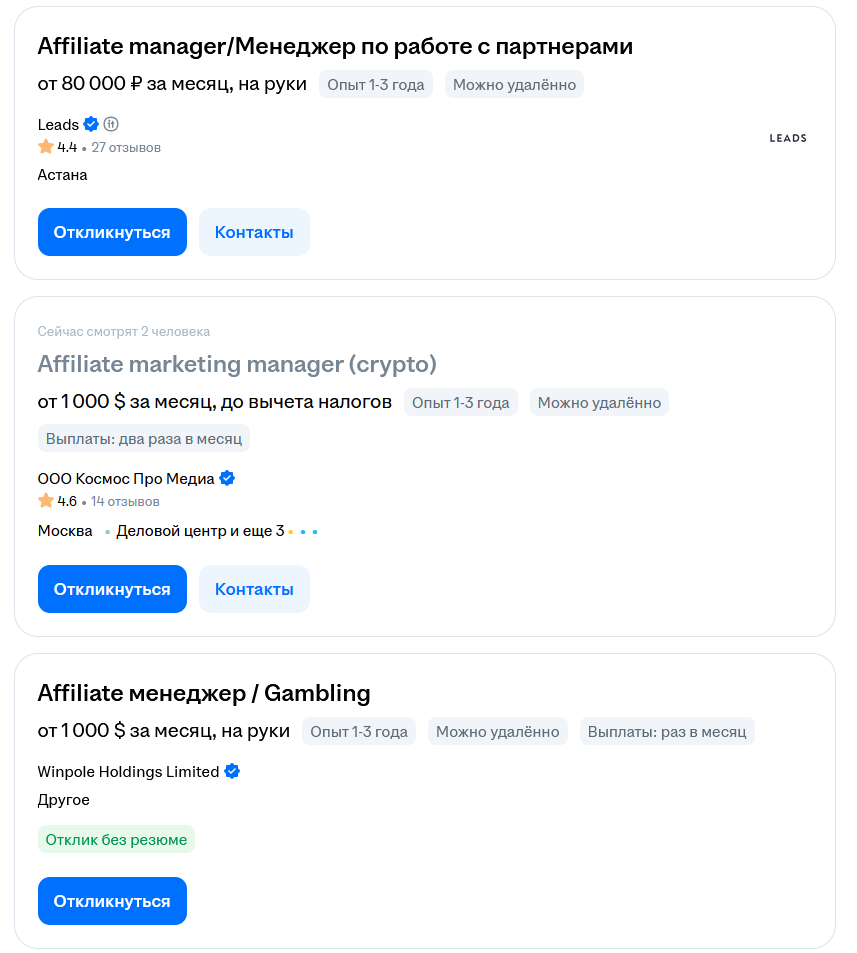This screenshot has width=857, height=953.
Task: Show contacts for the Космос Про Медиа vacancy
Action: [254, 589]
